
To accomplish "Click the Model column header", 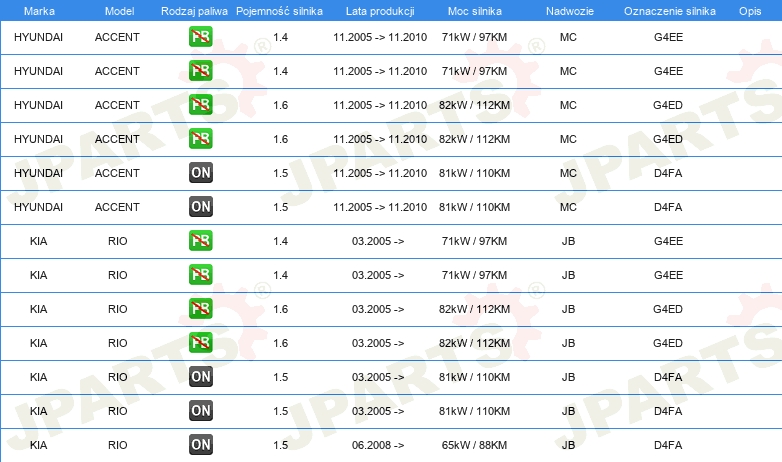I will [119, 11].
